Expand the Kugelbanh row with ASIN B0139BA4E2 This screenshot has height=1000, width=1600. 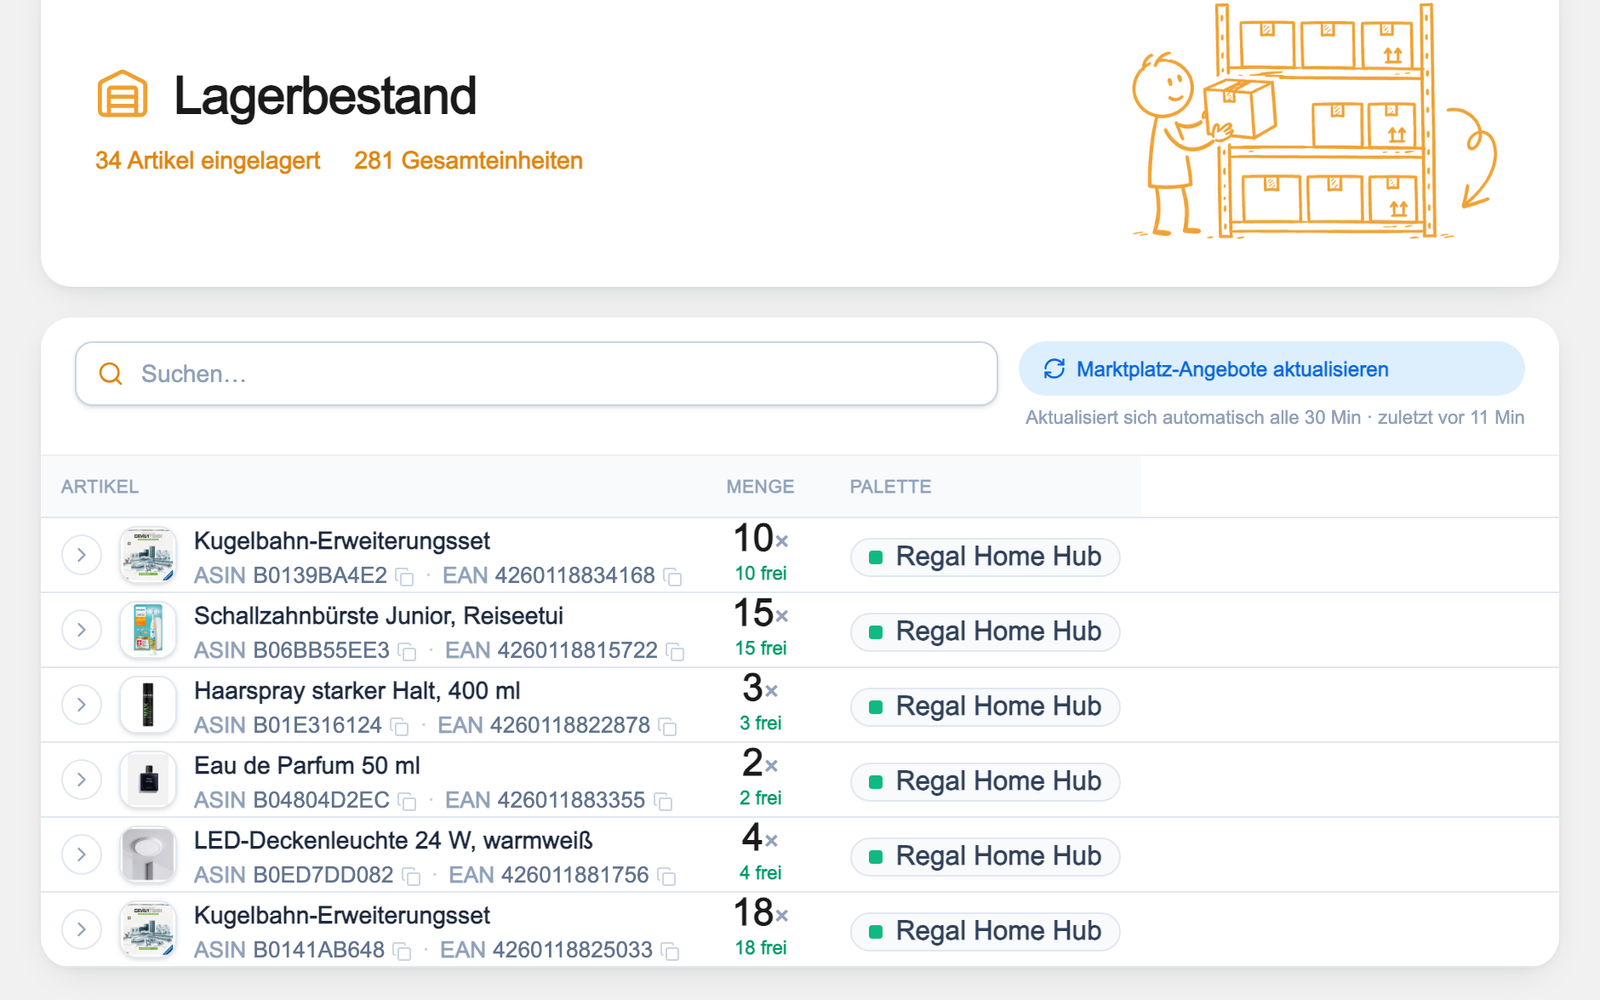[x=82, y=555]
